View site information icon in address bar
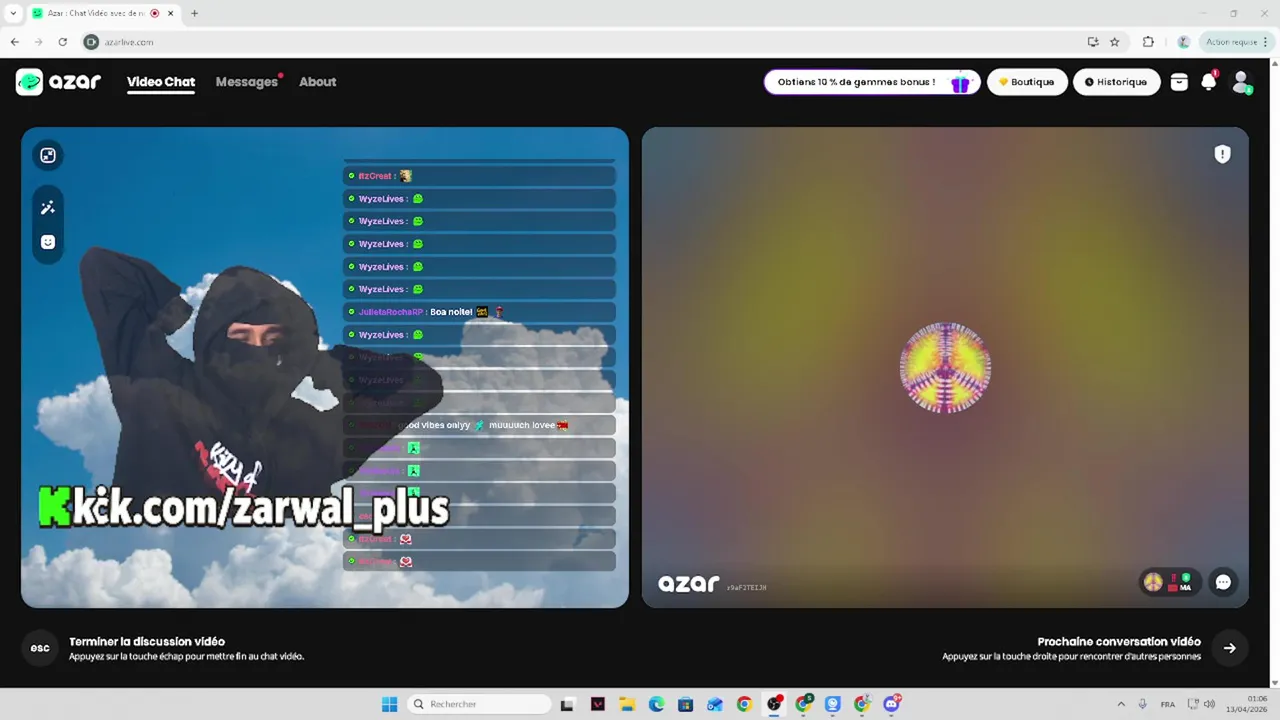 91,42
